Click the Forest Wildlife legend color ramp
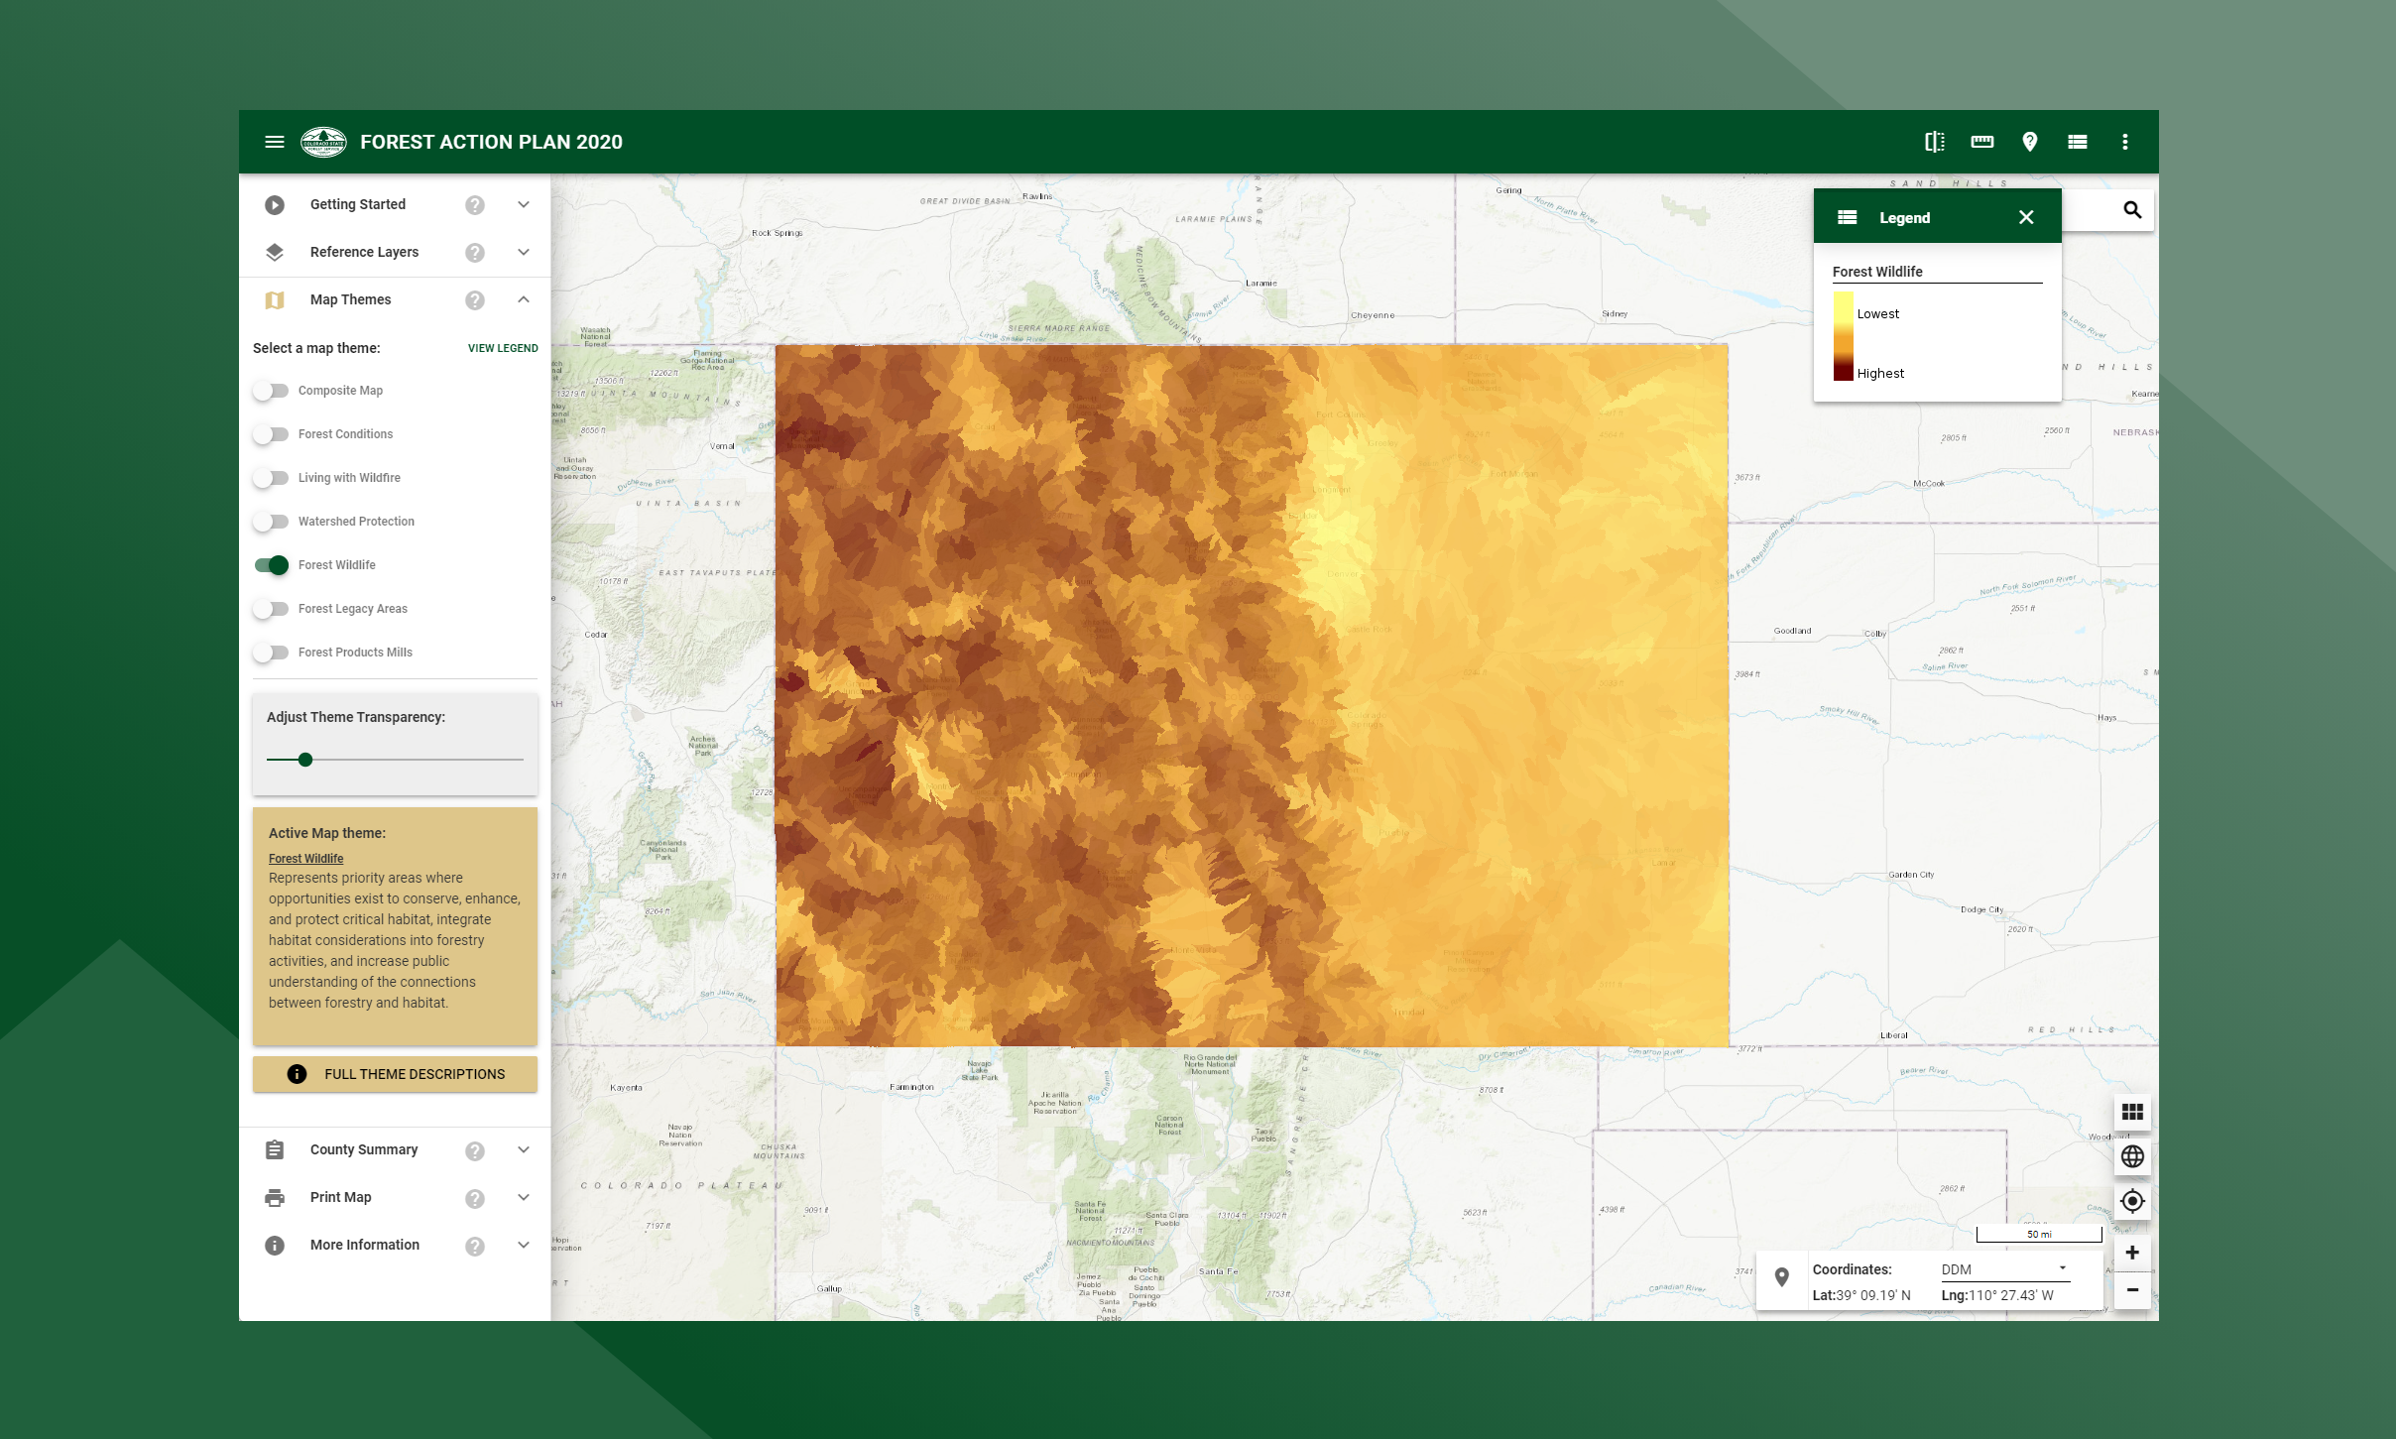The image size is (2396, 1439). (1843, 336)
